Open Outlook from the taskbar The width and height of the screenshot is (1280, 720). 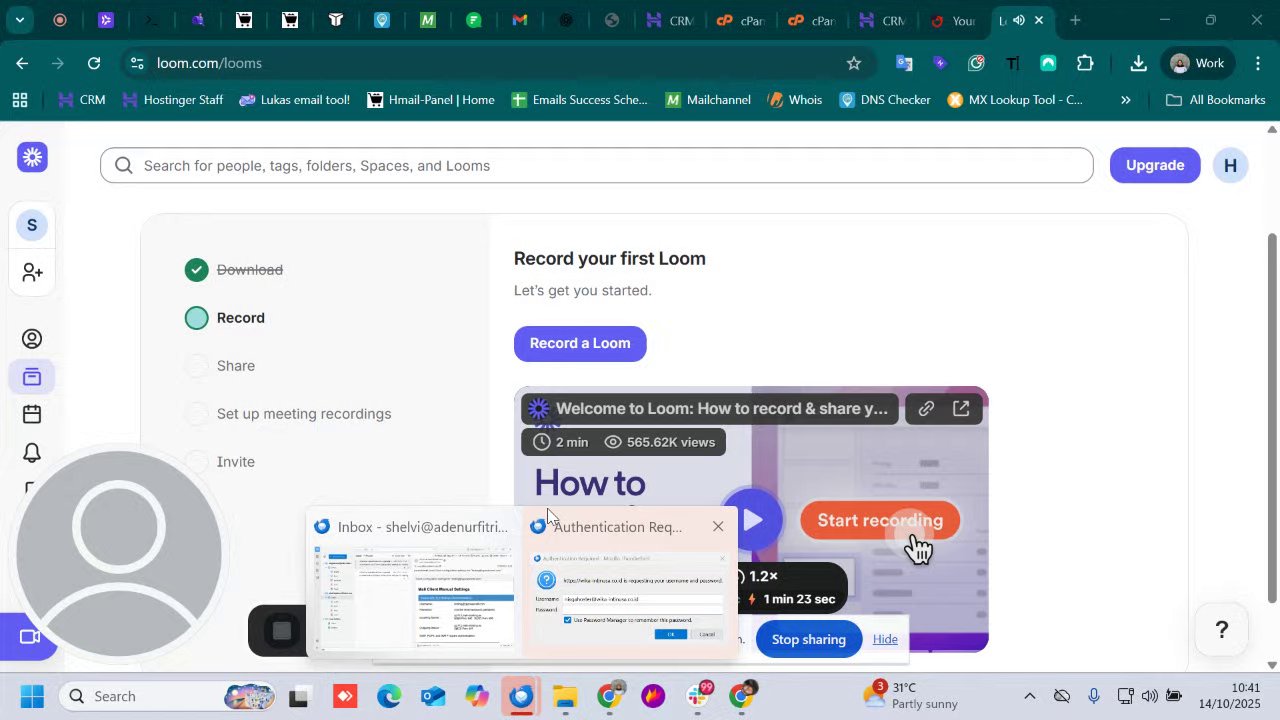point(432,696)
